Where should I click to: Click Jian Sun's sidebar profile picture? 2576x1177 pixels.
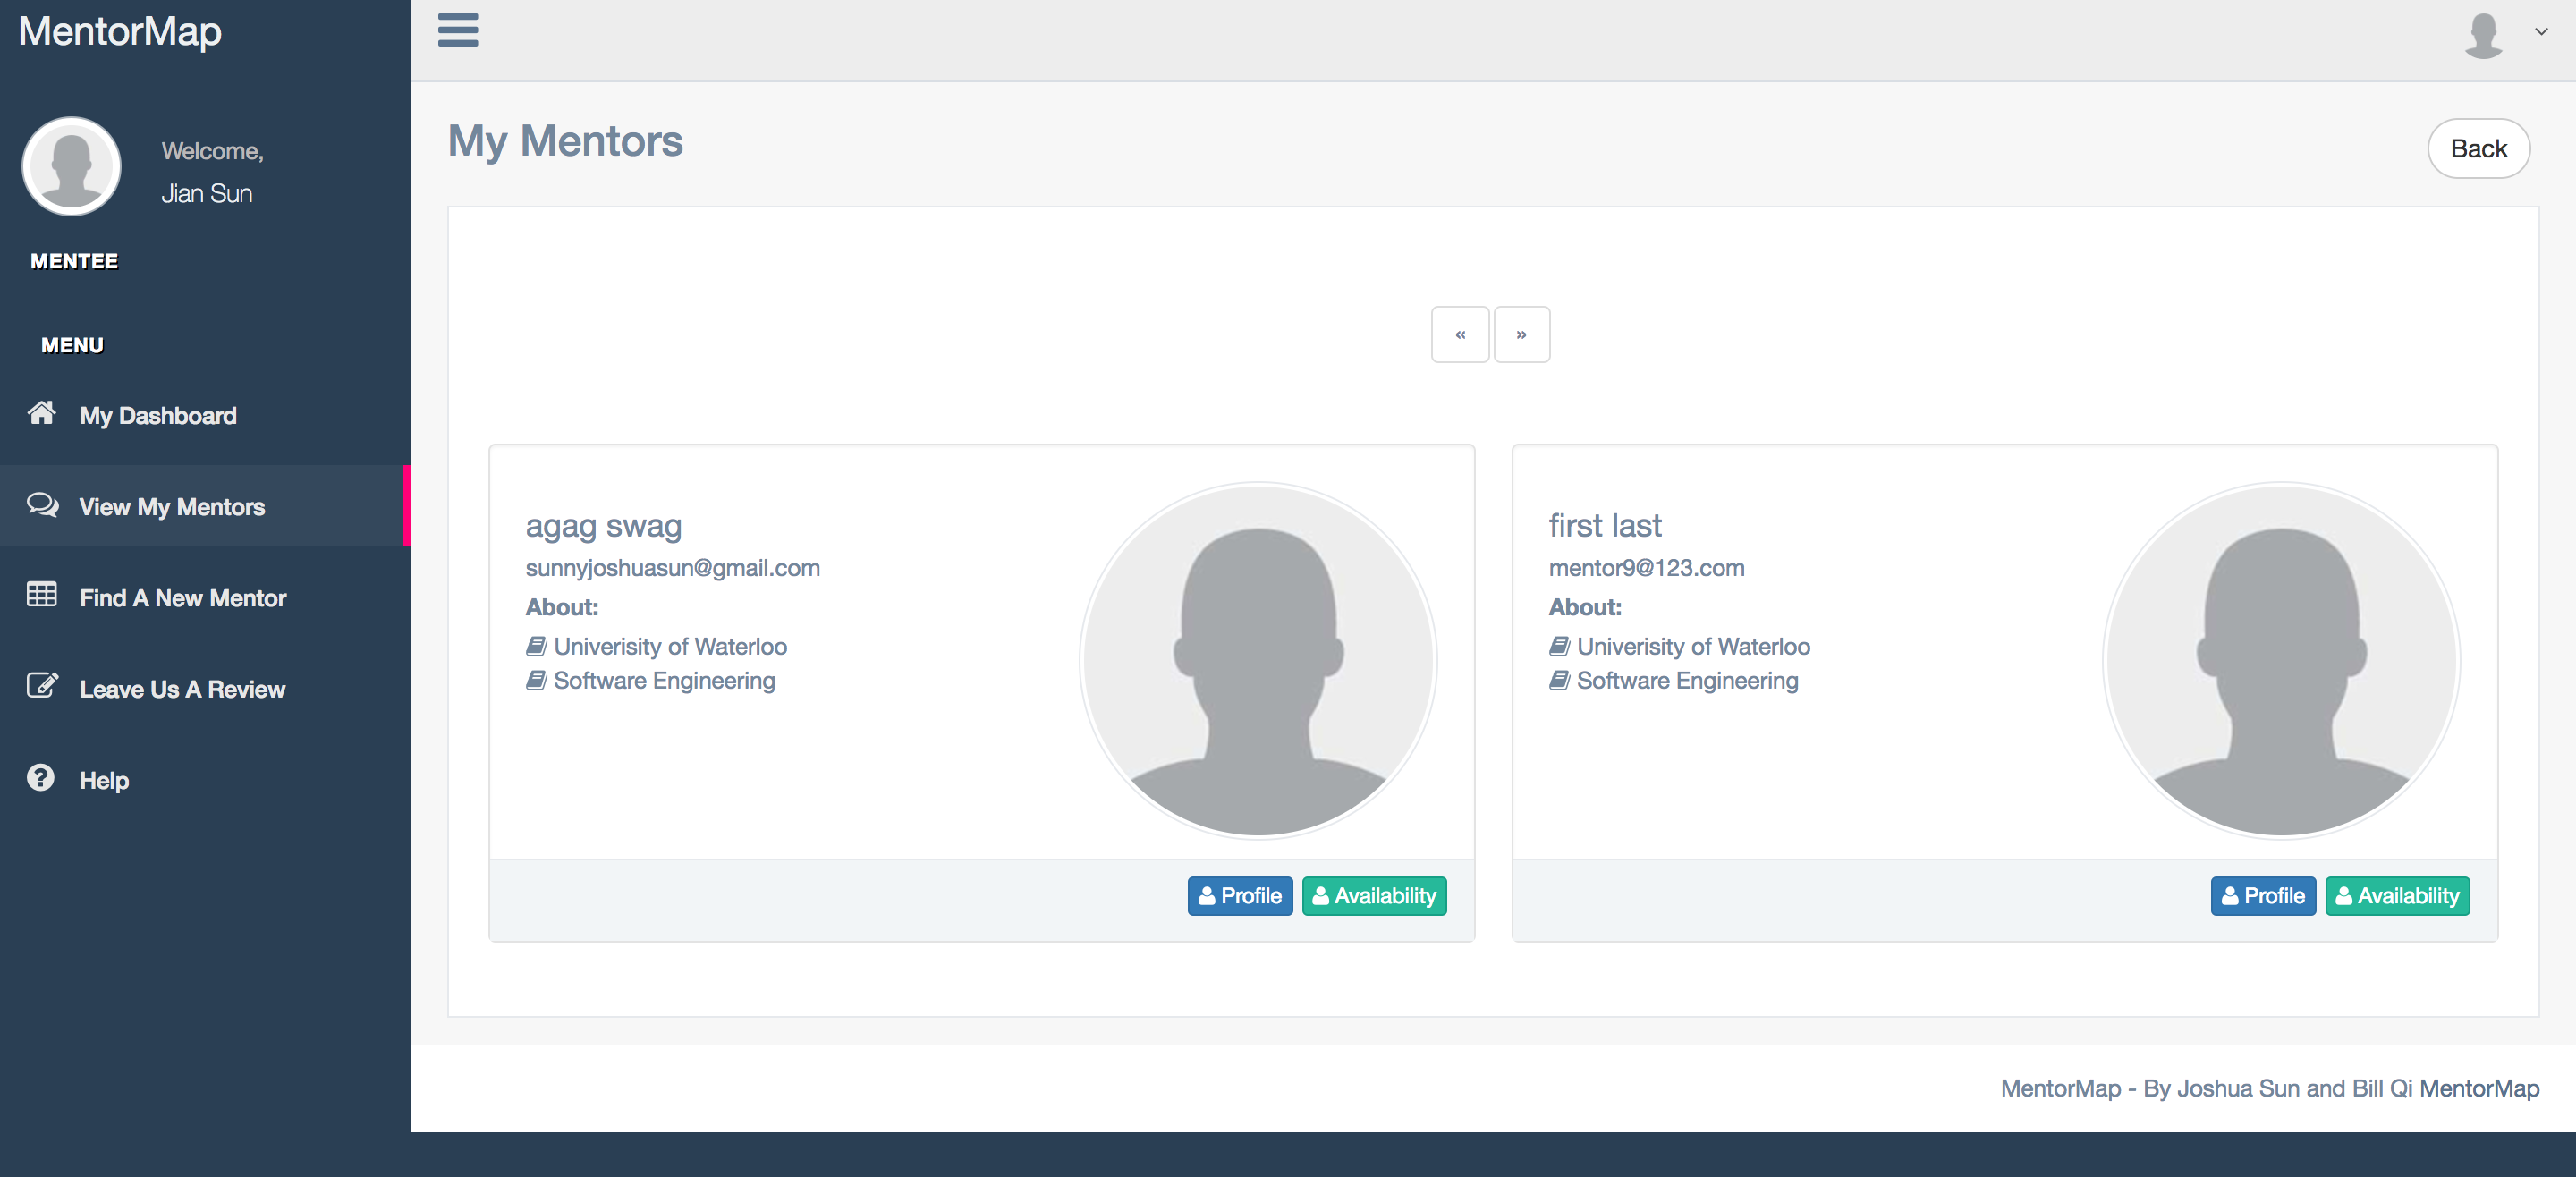pyautogui.click(x=72, y=166)
